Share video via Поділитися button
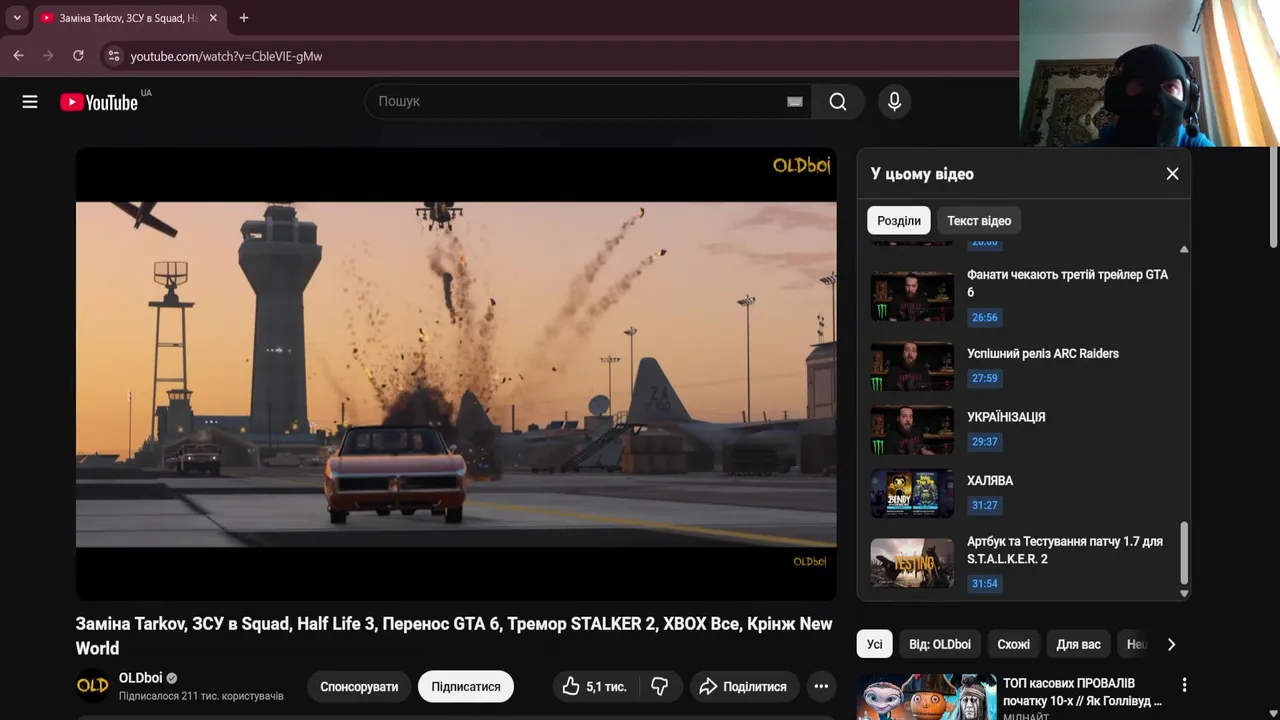This screenshot has width=1280, height=720. pyautogui.click(x=743, y=687)
